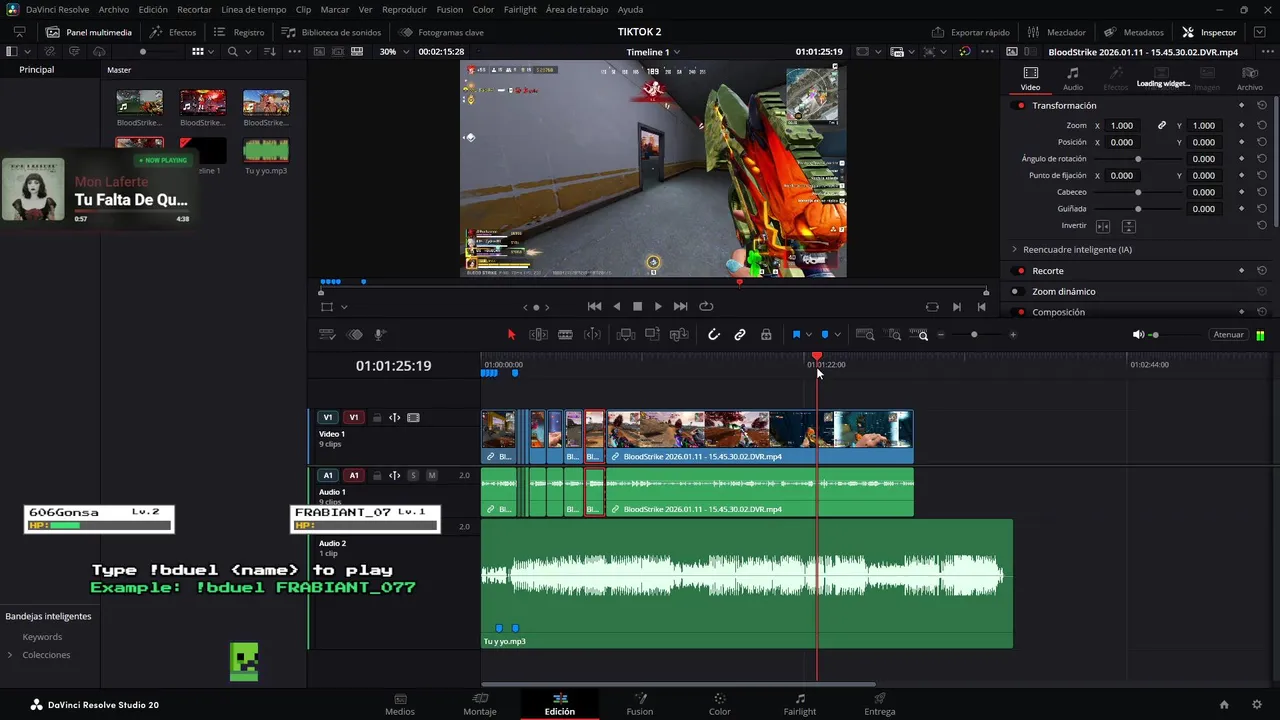Image resolution: width=1280 pixels, height=720 pixels.
Task: Open the Timeline 1 name dropdown
Action: pyautogui.click(x=653, y=51)
